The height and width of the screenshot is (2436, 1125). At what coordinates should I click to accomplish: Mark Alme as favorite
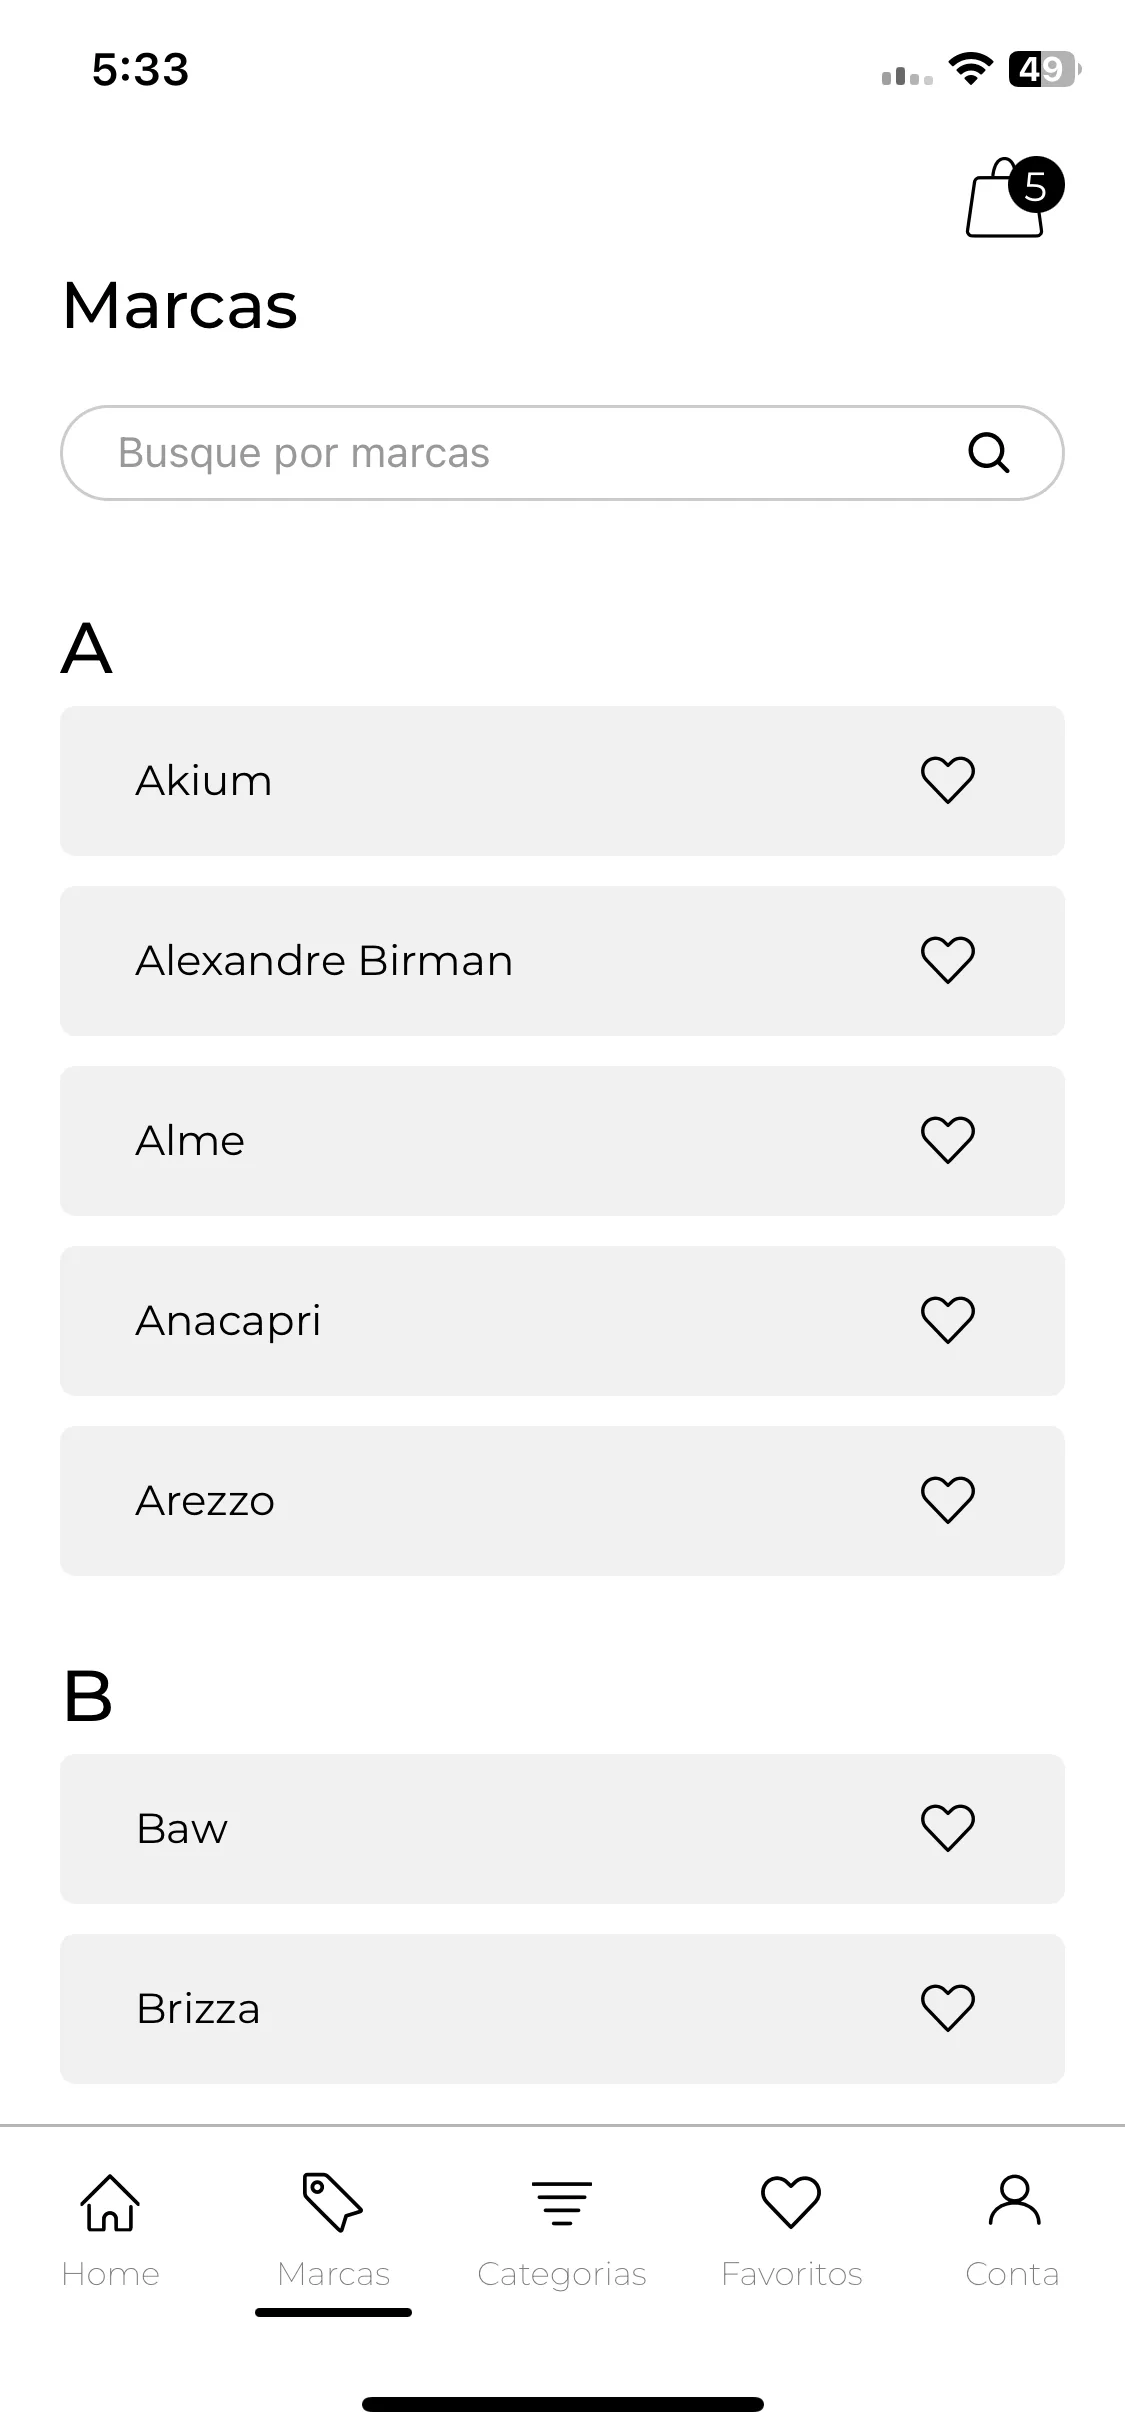point(947,1140)
